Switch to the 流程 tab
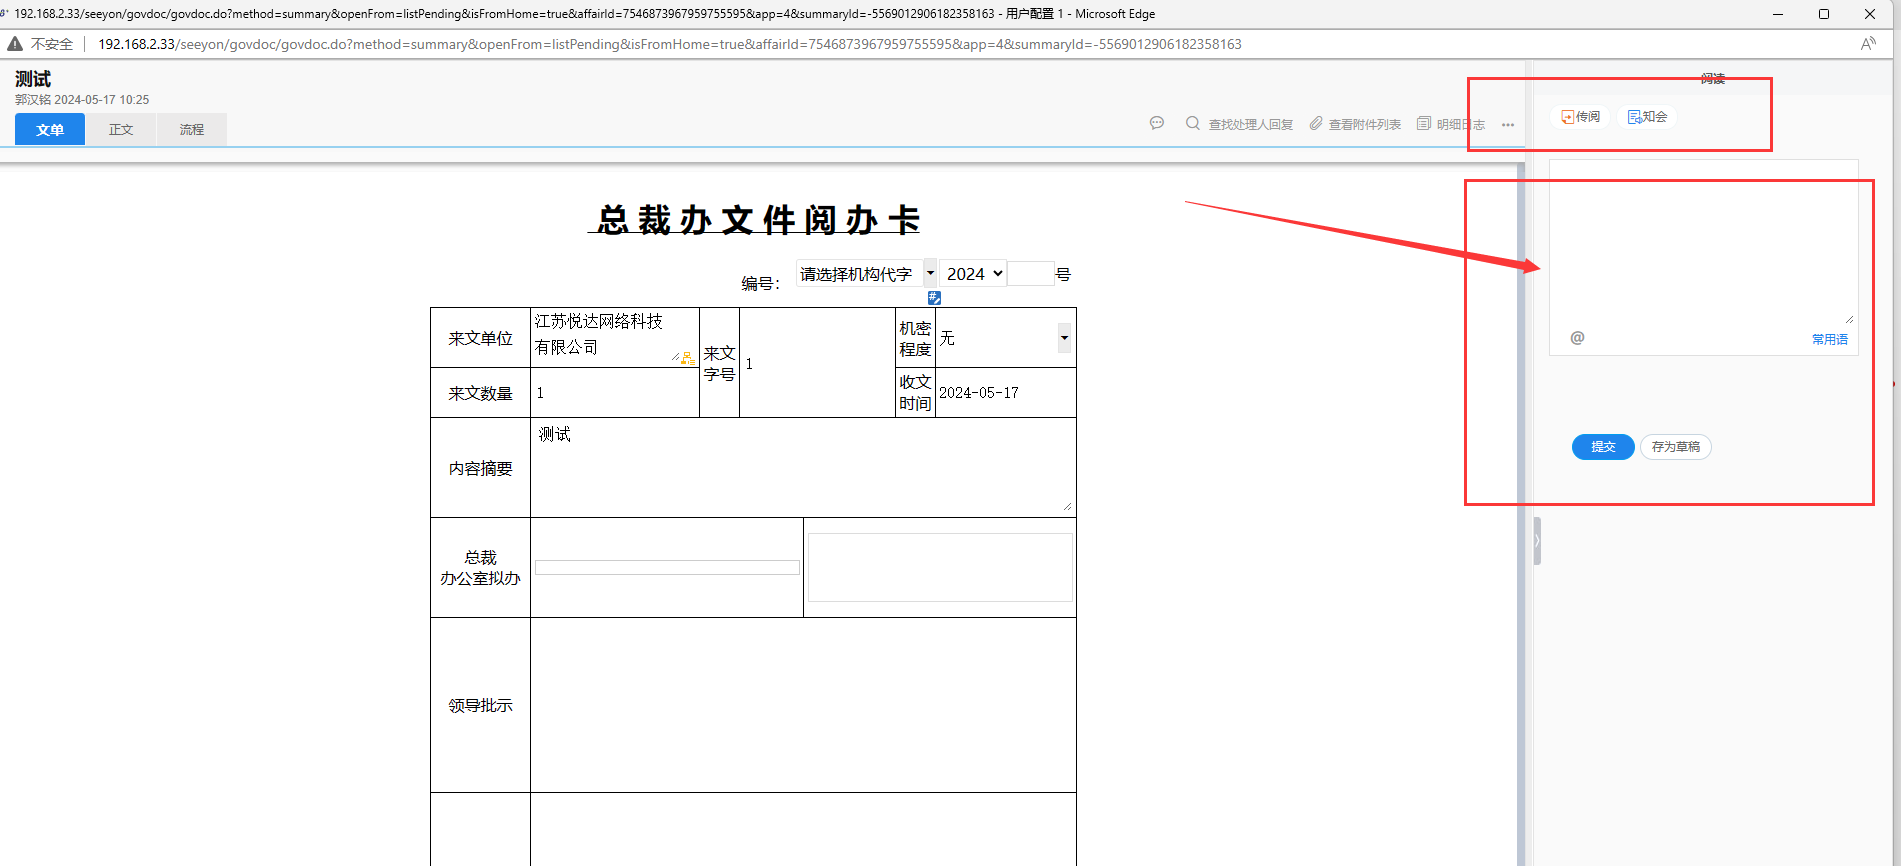 pos(191,130)
